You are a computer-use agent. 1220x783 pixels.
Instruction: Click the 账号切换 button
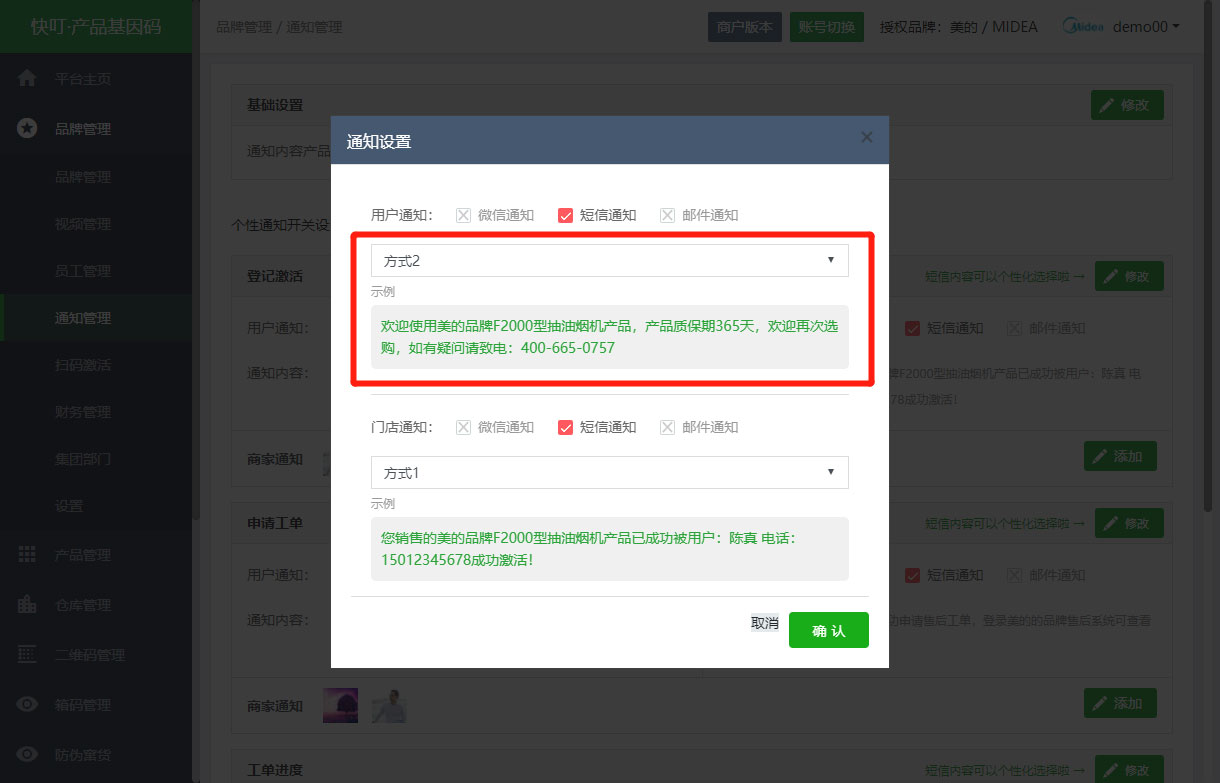click(x=827, y=27)
